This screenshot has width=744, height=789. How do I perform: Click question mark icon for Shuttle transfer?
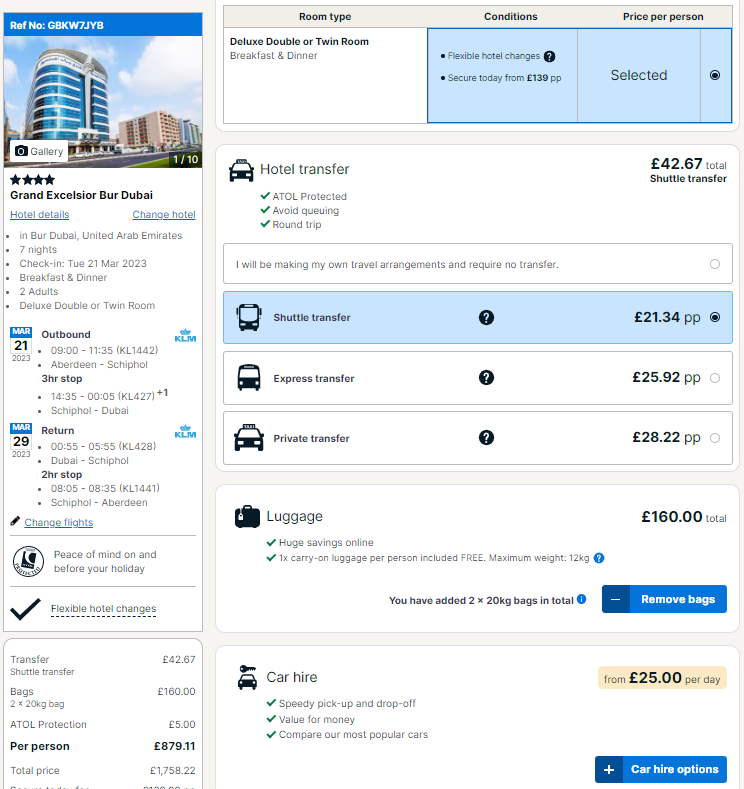pos(486,318)
